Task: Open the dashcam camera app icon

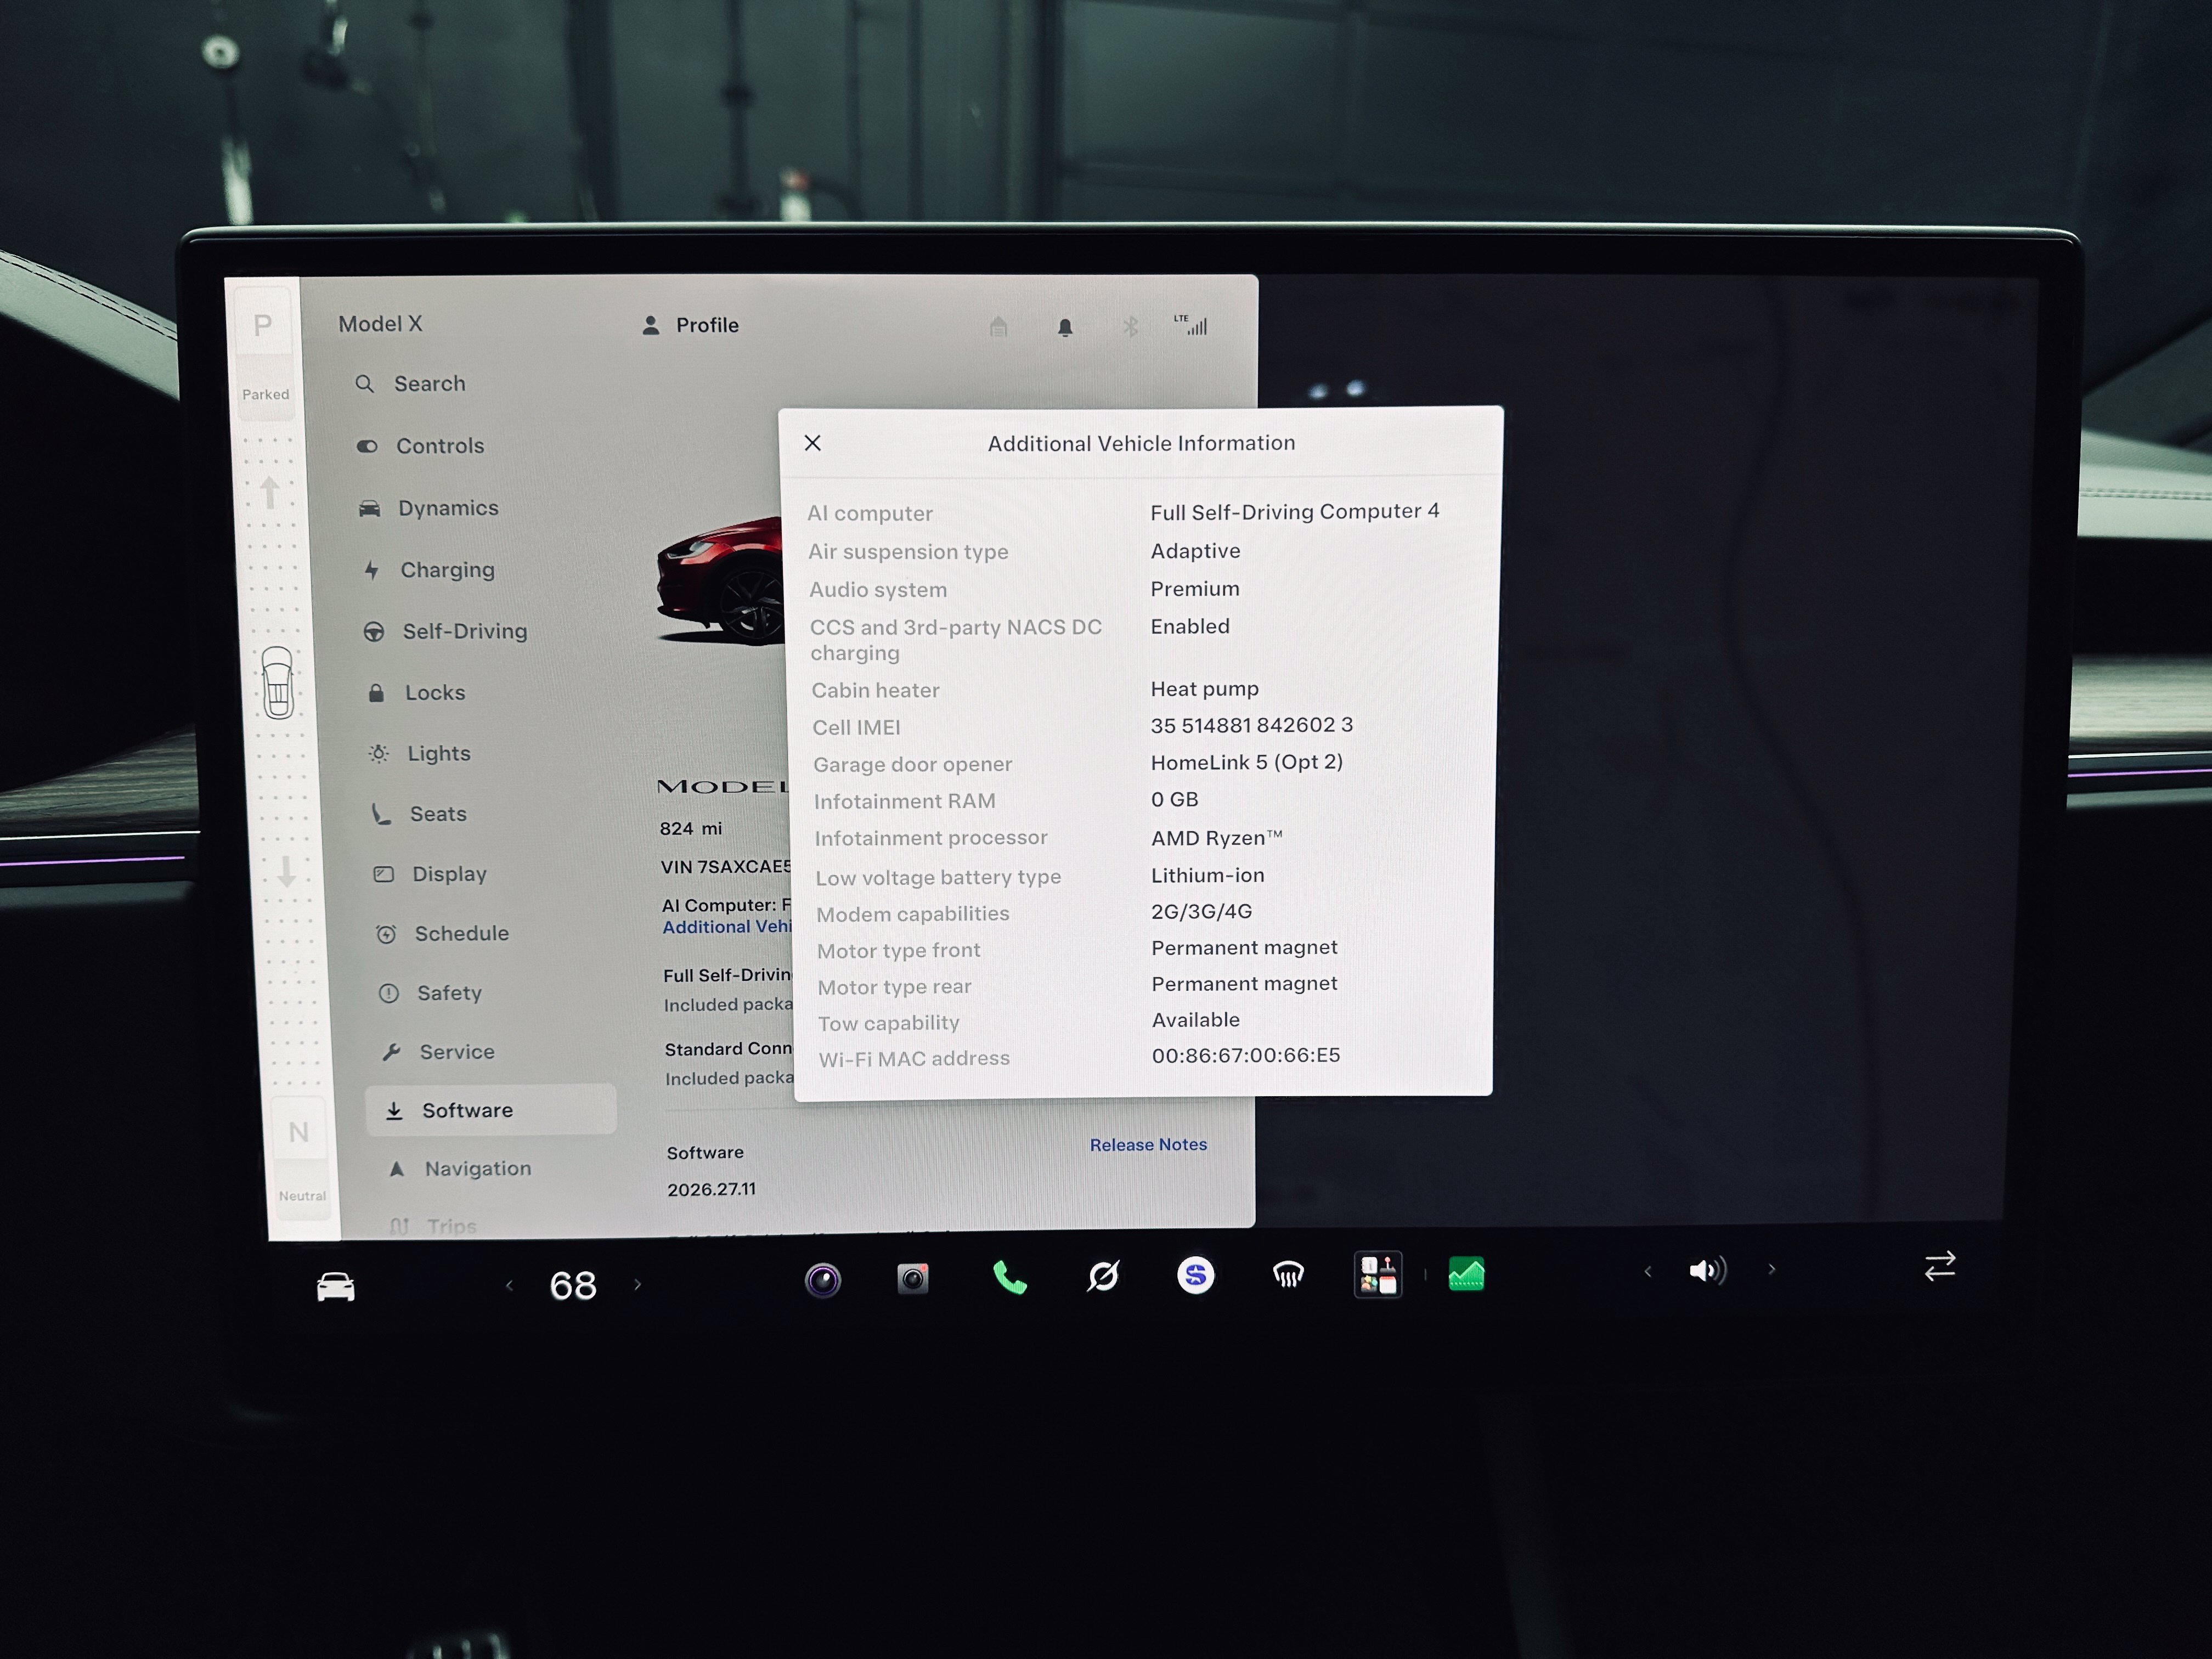Action: tap(912, 1278)
